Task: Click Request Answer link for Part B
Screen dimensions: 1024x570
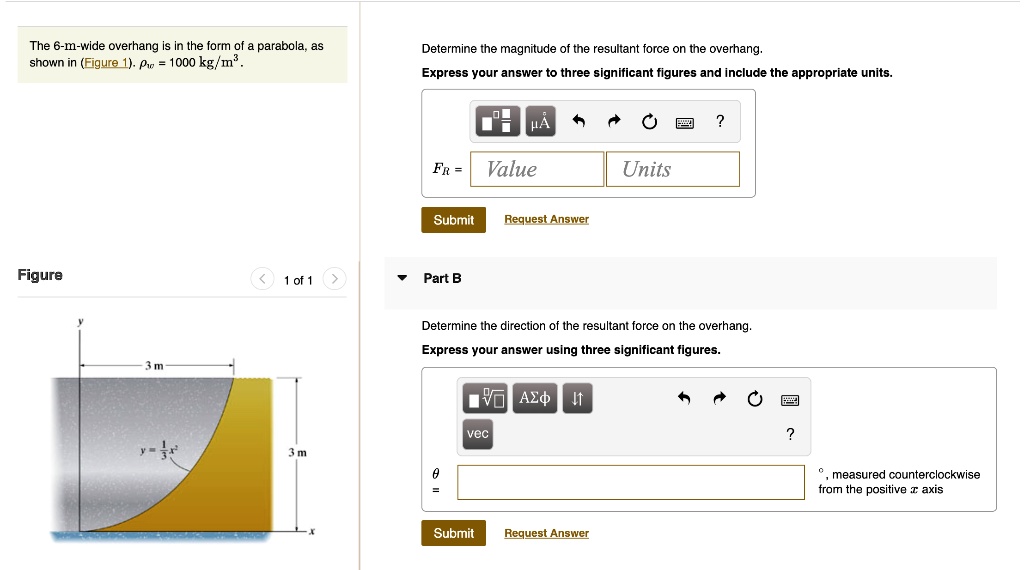Action: (x=546, y=533)
